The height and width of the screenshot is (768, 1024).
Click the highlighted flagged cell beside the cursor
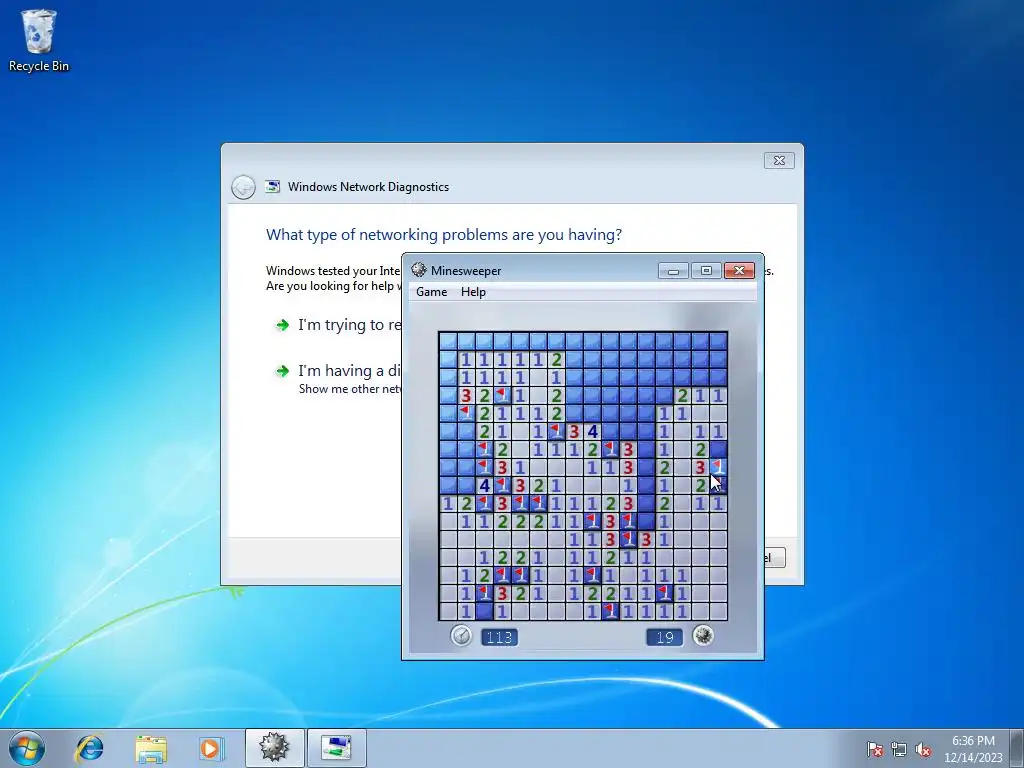pos(718,467)
